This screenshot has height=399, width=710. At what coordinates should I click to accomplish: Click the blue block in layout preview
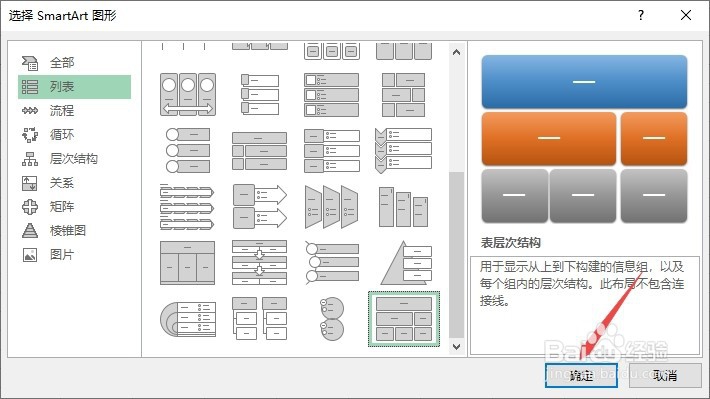tap(584, 82)
